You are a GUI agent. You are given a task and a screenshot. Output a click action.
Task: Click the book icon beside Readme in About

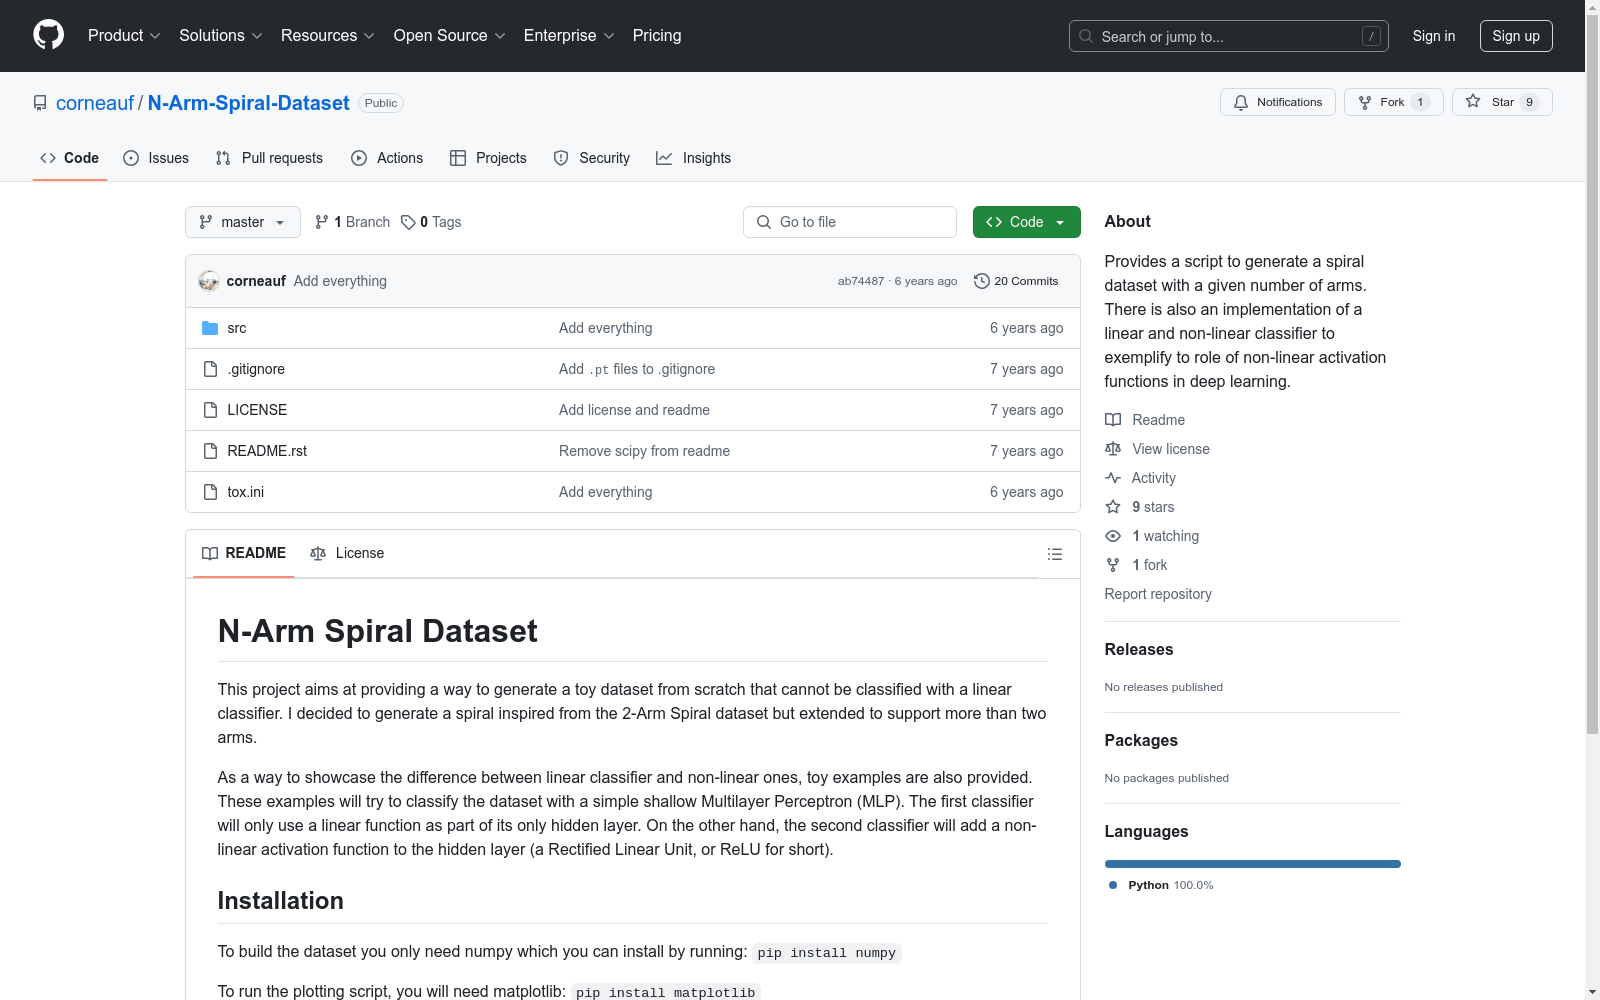[x=1113, y=420]
